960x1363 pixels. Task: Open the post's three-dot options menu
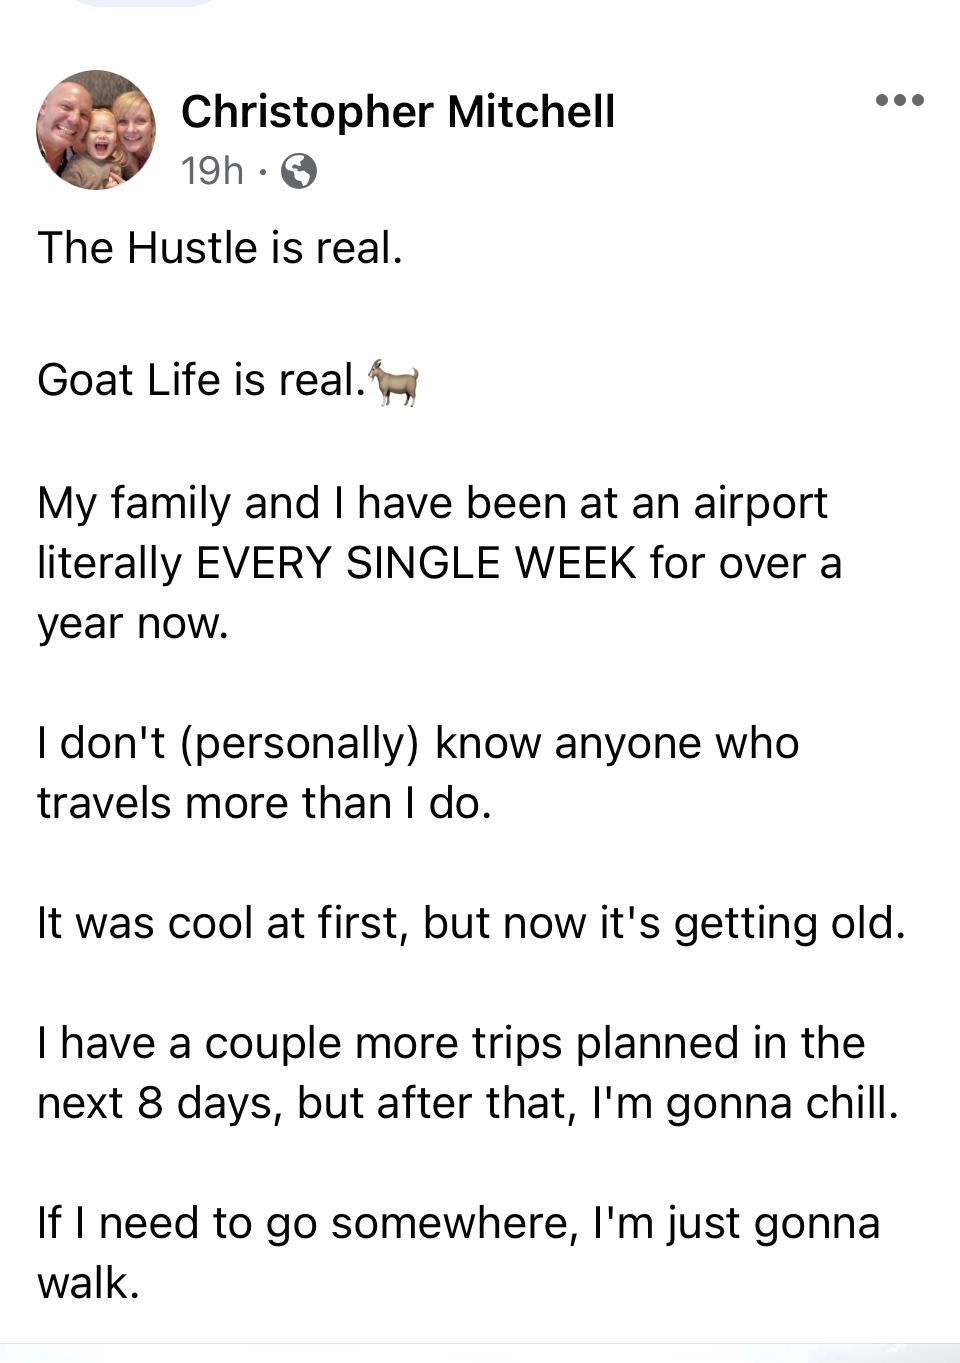pos(899,100)
